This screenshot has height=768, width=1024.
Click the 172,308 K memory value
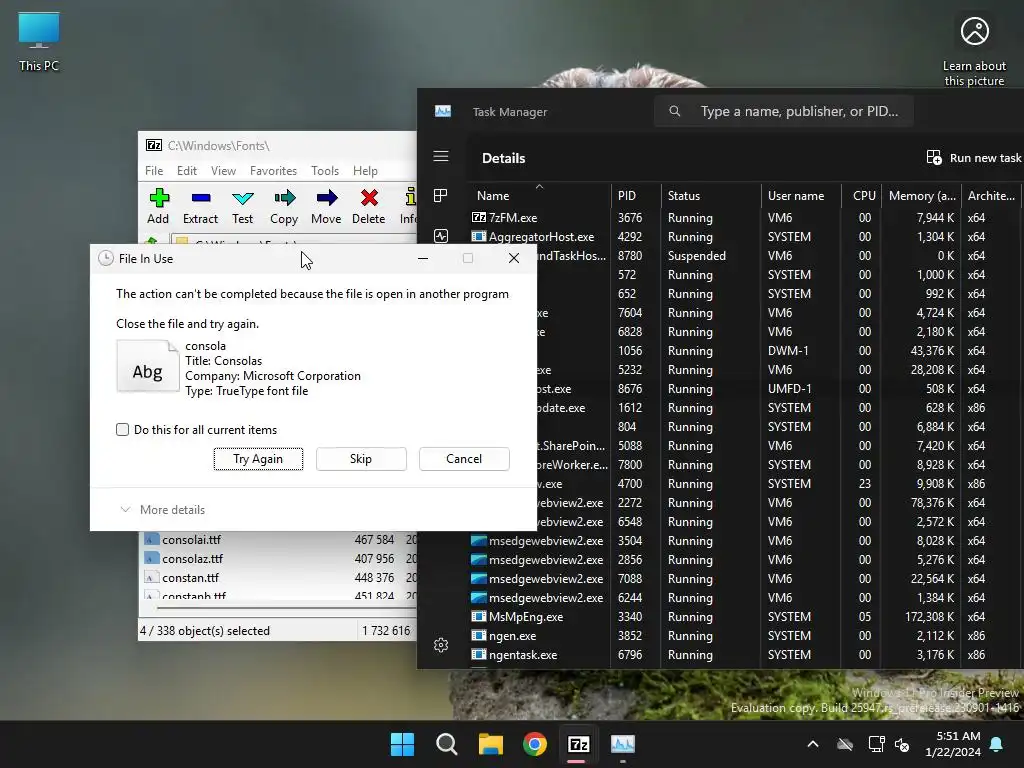[929, 617]
